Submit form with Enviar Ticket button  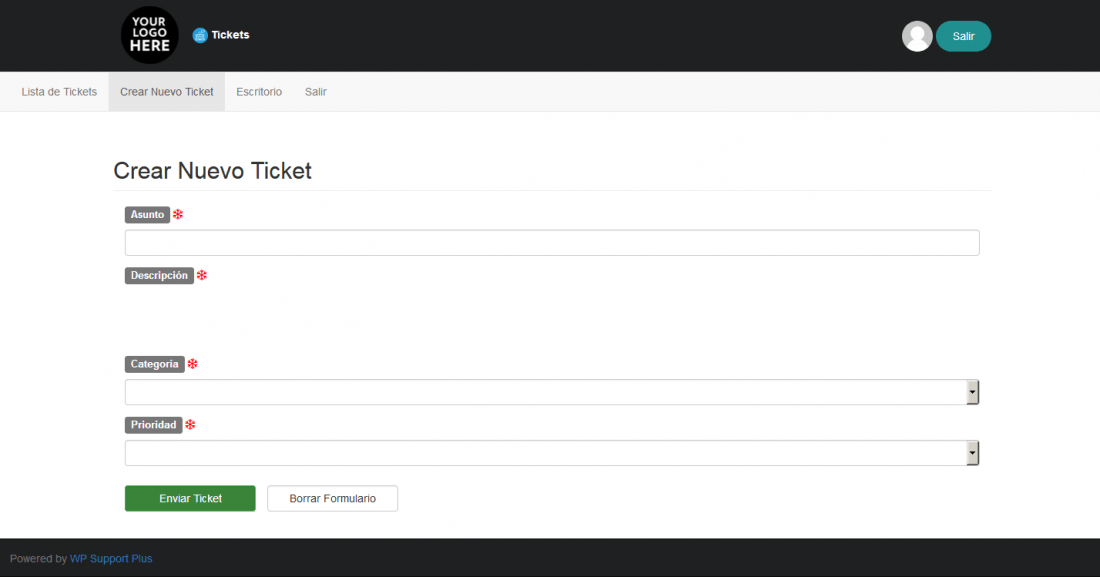[190, 498]
